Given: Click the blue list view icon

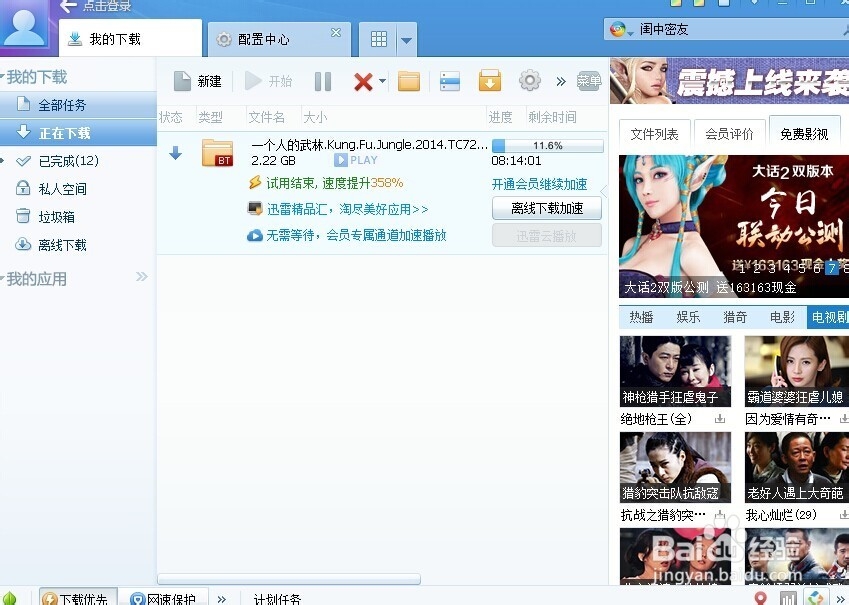Looking at the screenshot, I should point(449,82).
